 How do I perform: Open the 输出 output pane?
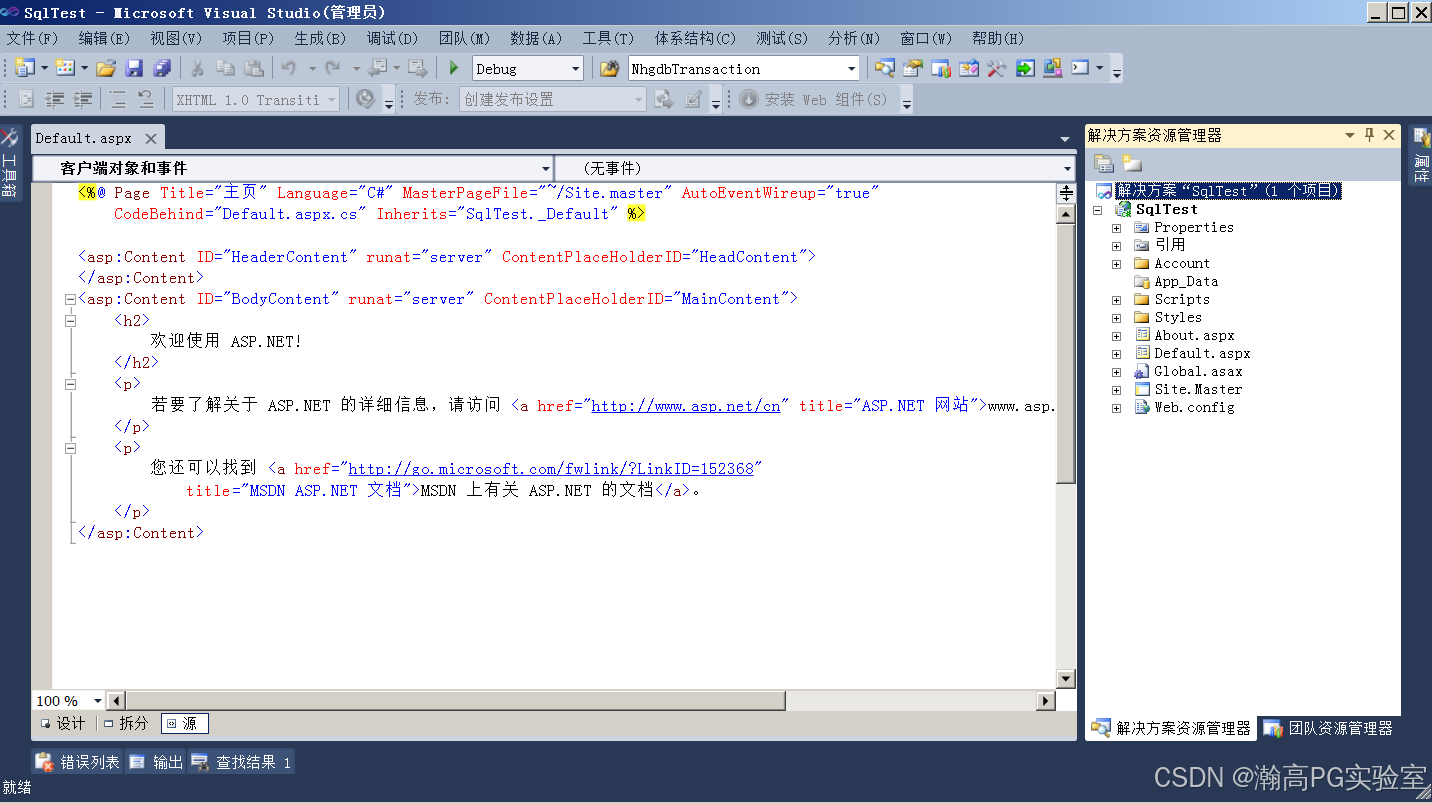[x=156, y=762]
